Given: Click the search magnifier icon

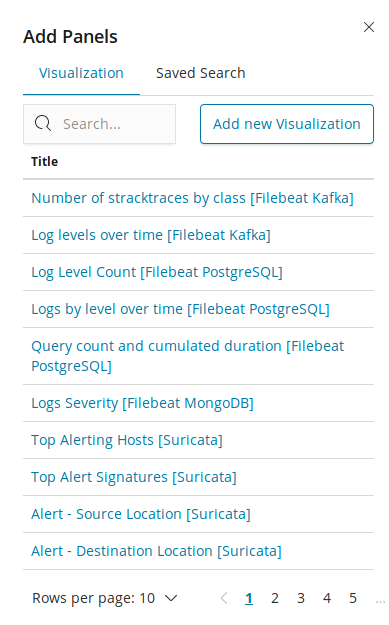Looking at the screenshot, I should coord(43,123).
